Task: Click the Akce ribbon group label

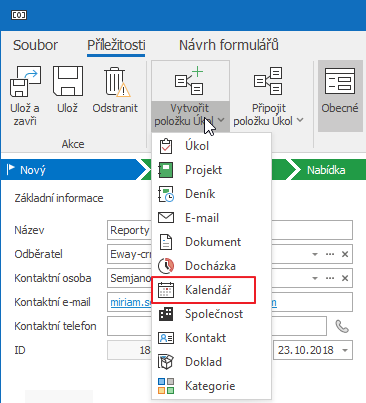Action: coord(73,144)
